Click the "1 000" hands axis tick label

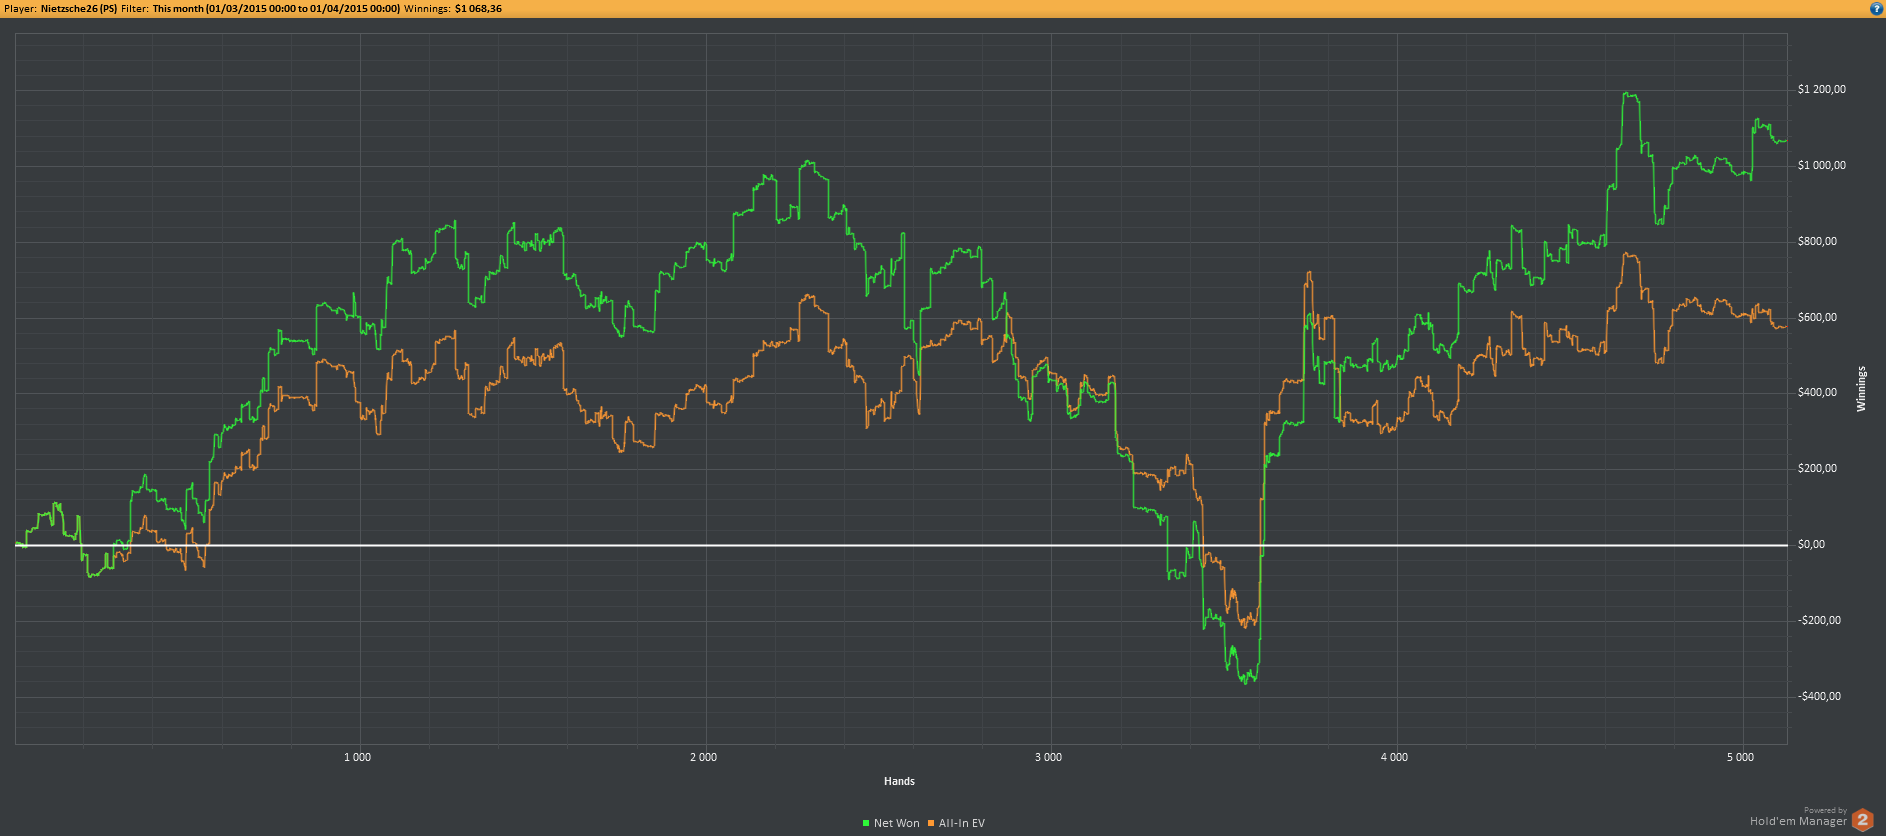click(x=357, y=758)
